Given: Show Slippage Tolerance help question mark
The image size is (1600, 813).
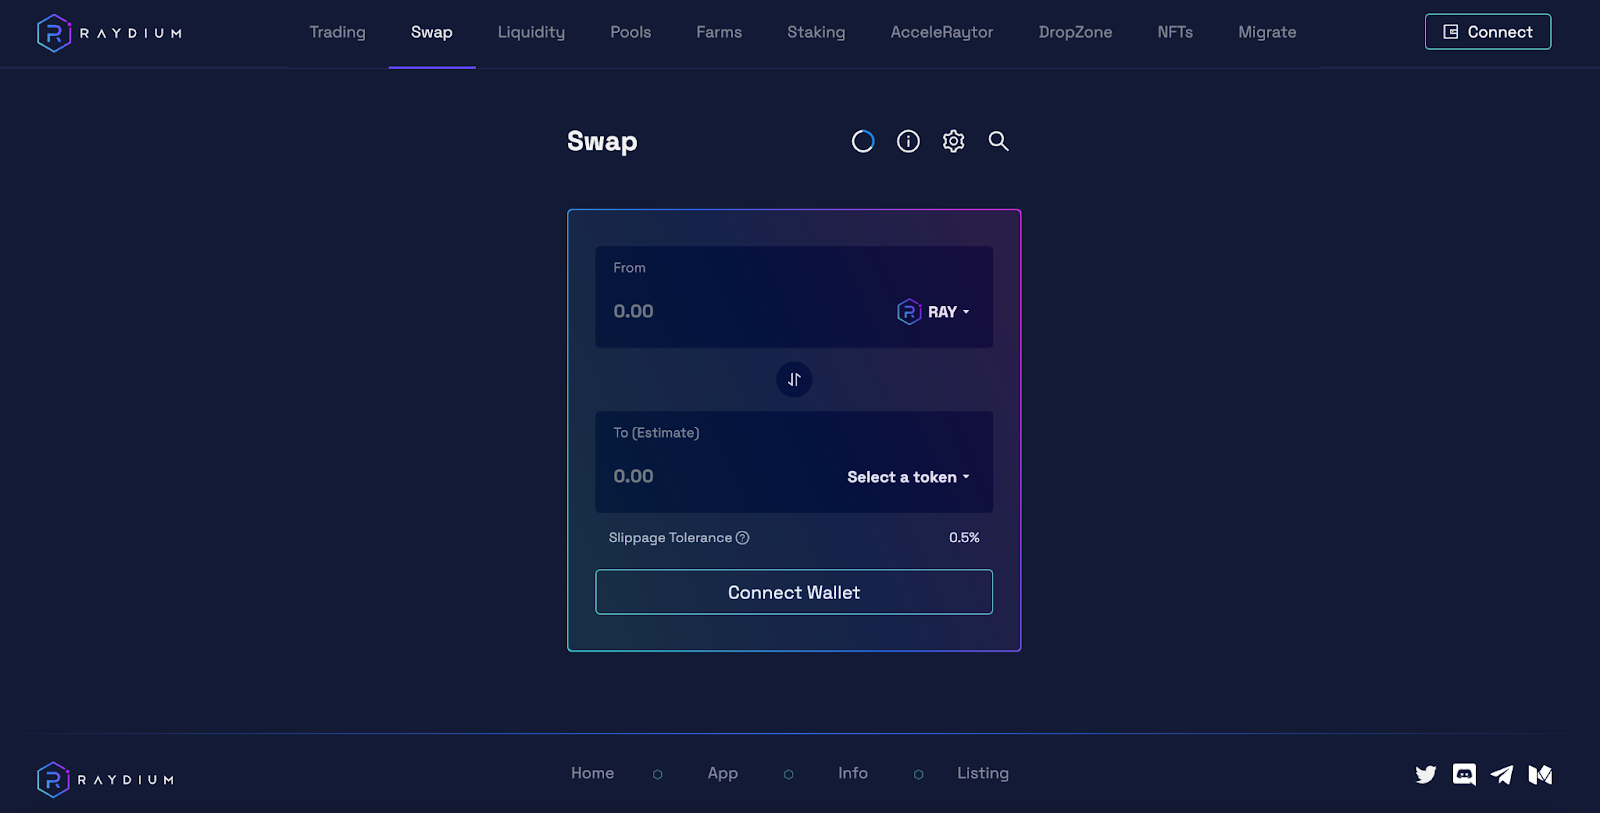Looking at the screenshot, I should [742, 538].
